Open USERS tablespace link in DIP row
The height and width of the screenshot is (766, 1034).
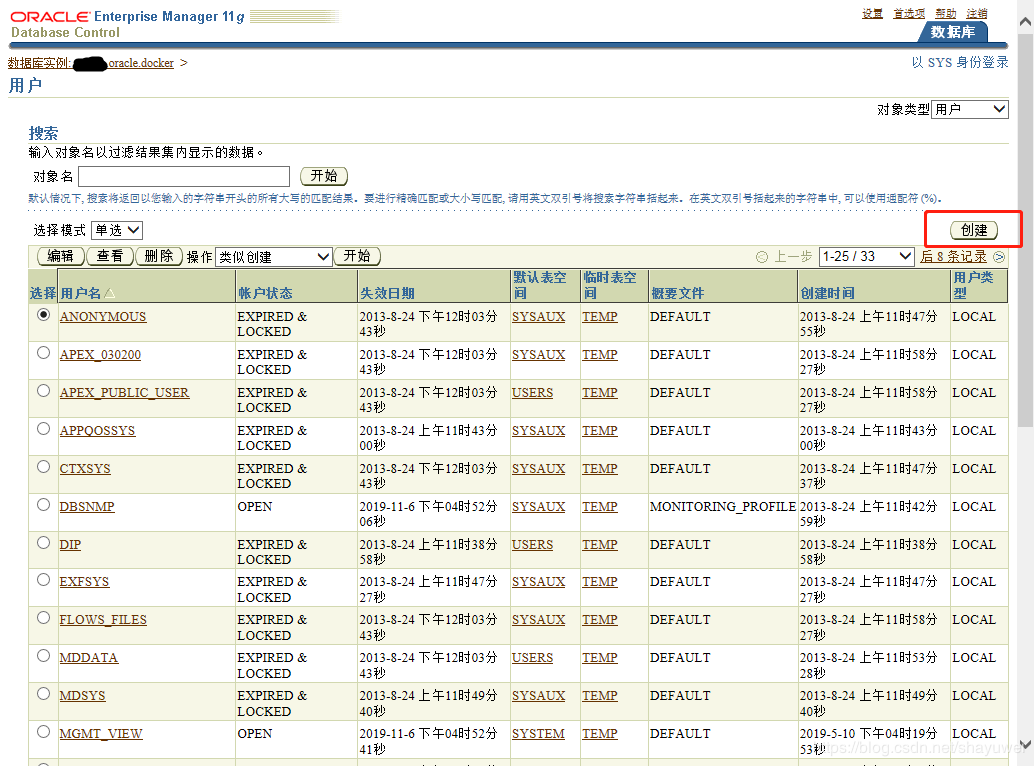(532, 545)
